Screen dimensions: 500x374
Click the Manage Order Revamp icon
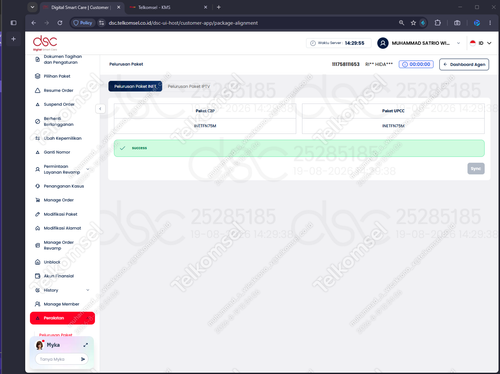pyautogui.click(x=37, y=245)
